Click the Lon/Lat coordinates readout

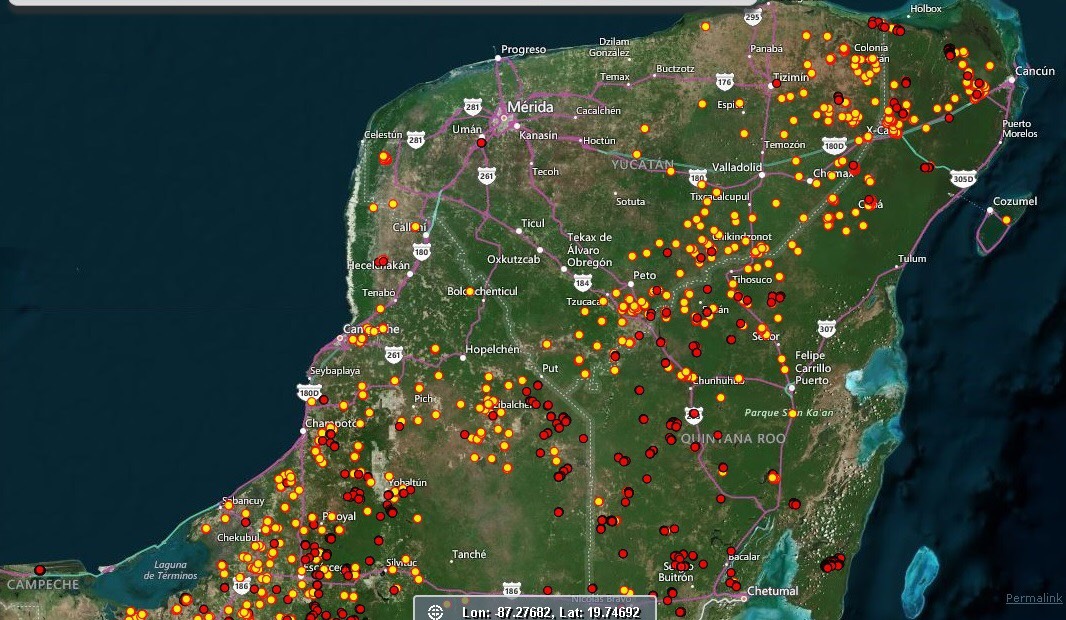(x=549, y=611)
